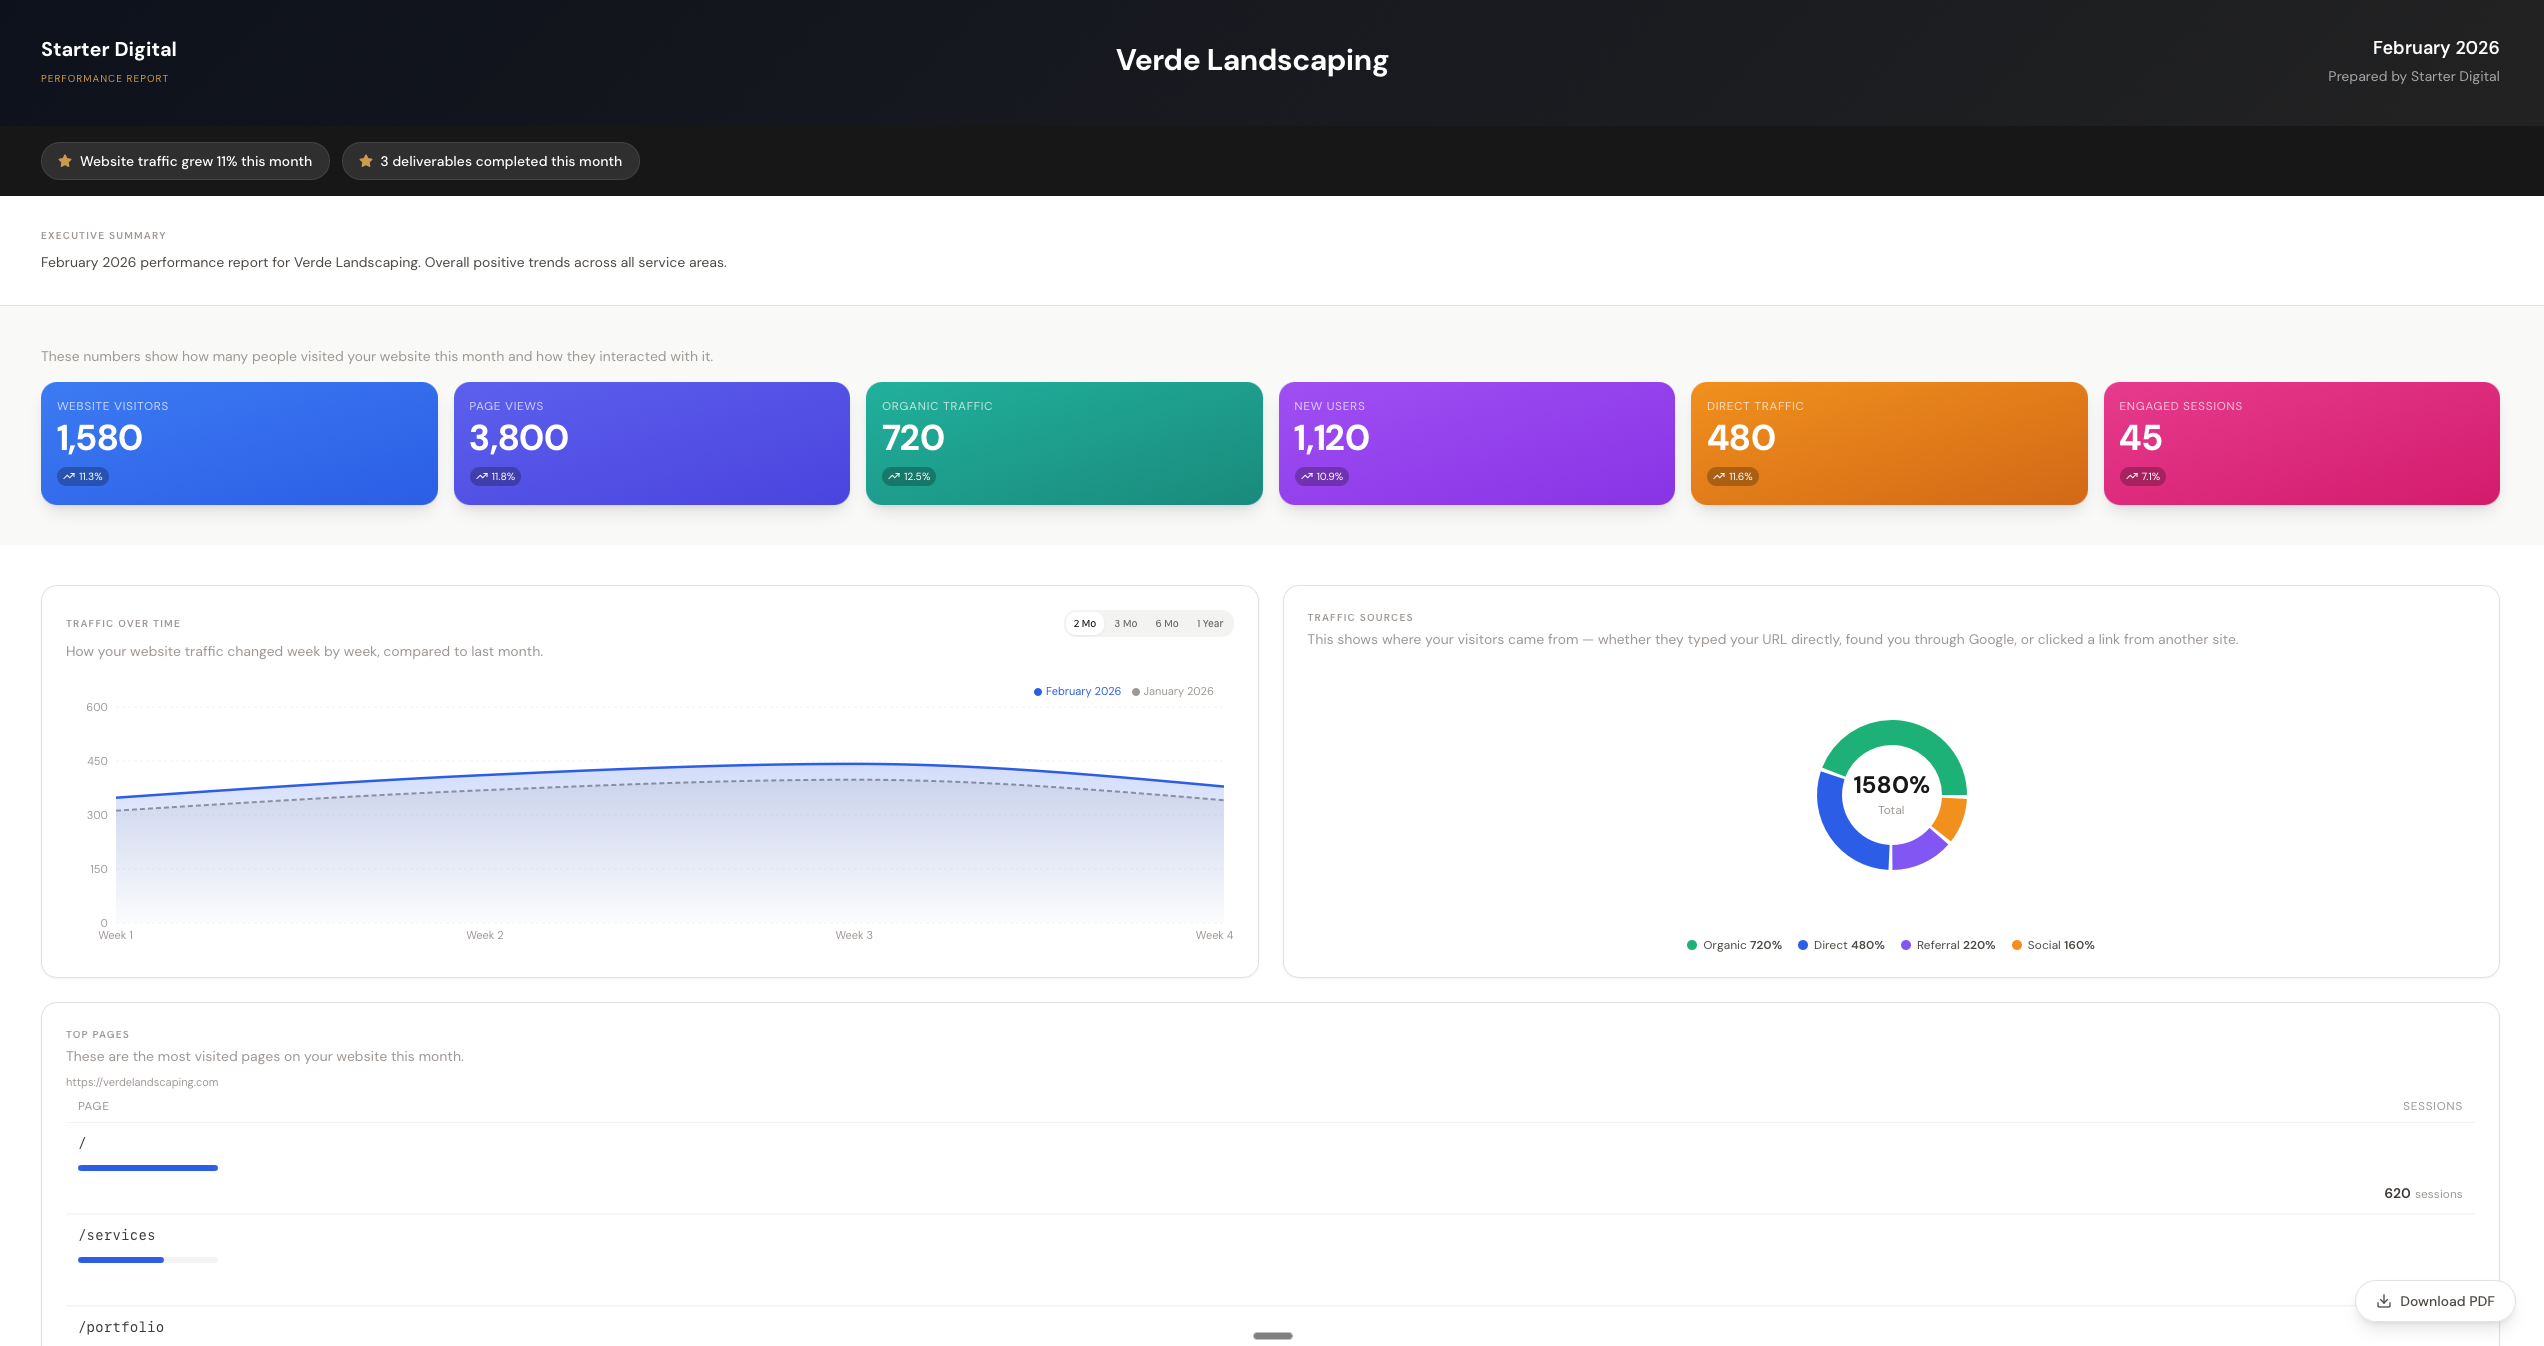The height and width of the screenshot is (1346, 2544).
Task: Click the homepage '/' sessions progress bar
Action: click(x=148, y=1168)
